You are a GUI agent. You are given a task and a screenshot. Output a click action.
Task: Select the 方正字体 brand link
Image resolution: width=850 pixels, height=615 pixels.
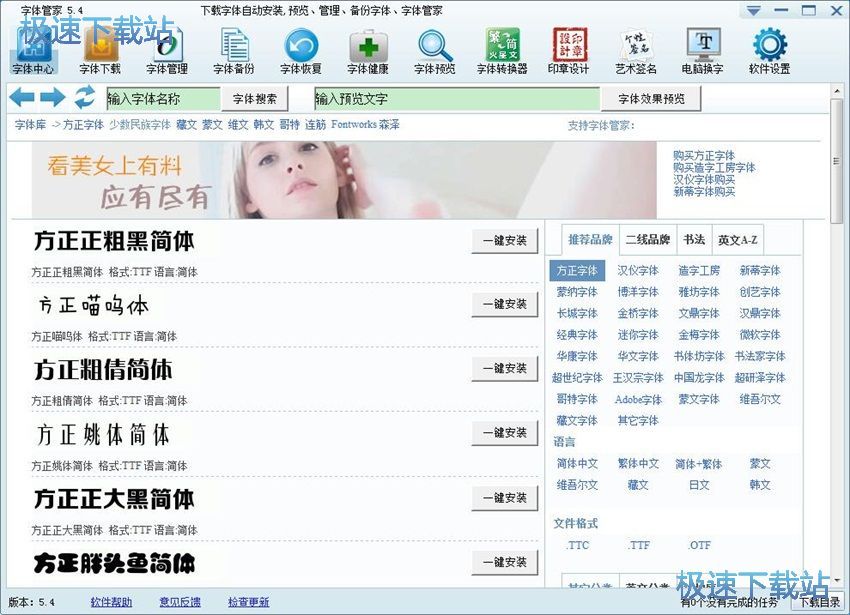577,271
